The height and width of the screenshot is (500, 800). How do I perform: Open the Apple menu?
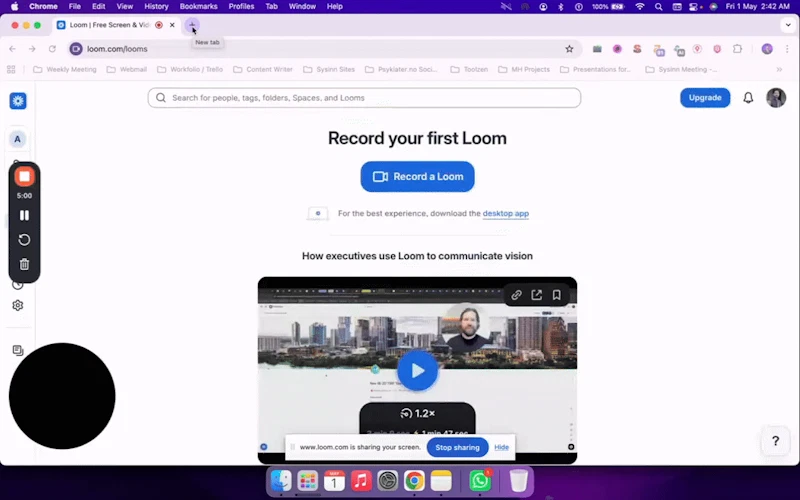pos(15,7)
